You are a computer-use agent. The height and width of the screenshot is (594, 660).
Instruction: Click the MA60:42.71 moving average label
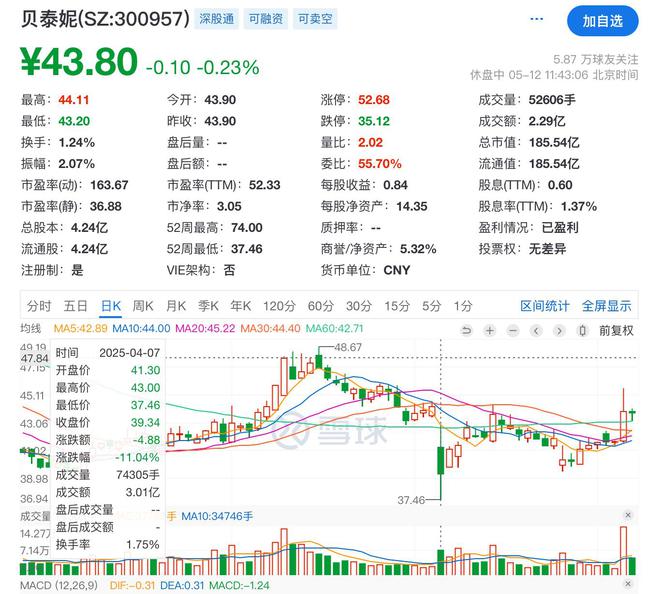point(334,328)
